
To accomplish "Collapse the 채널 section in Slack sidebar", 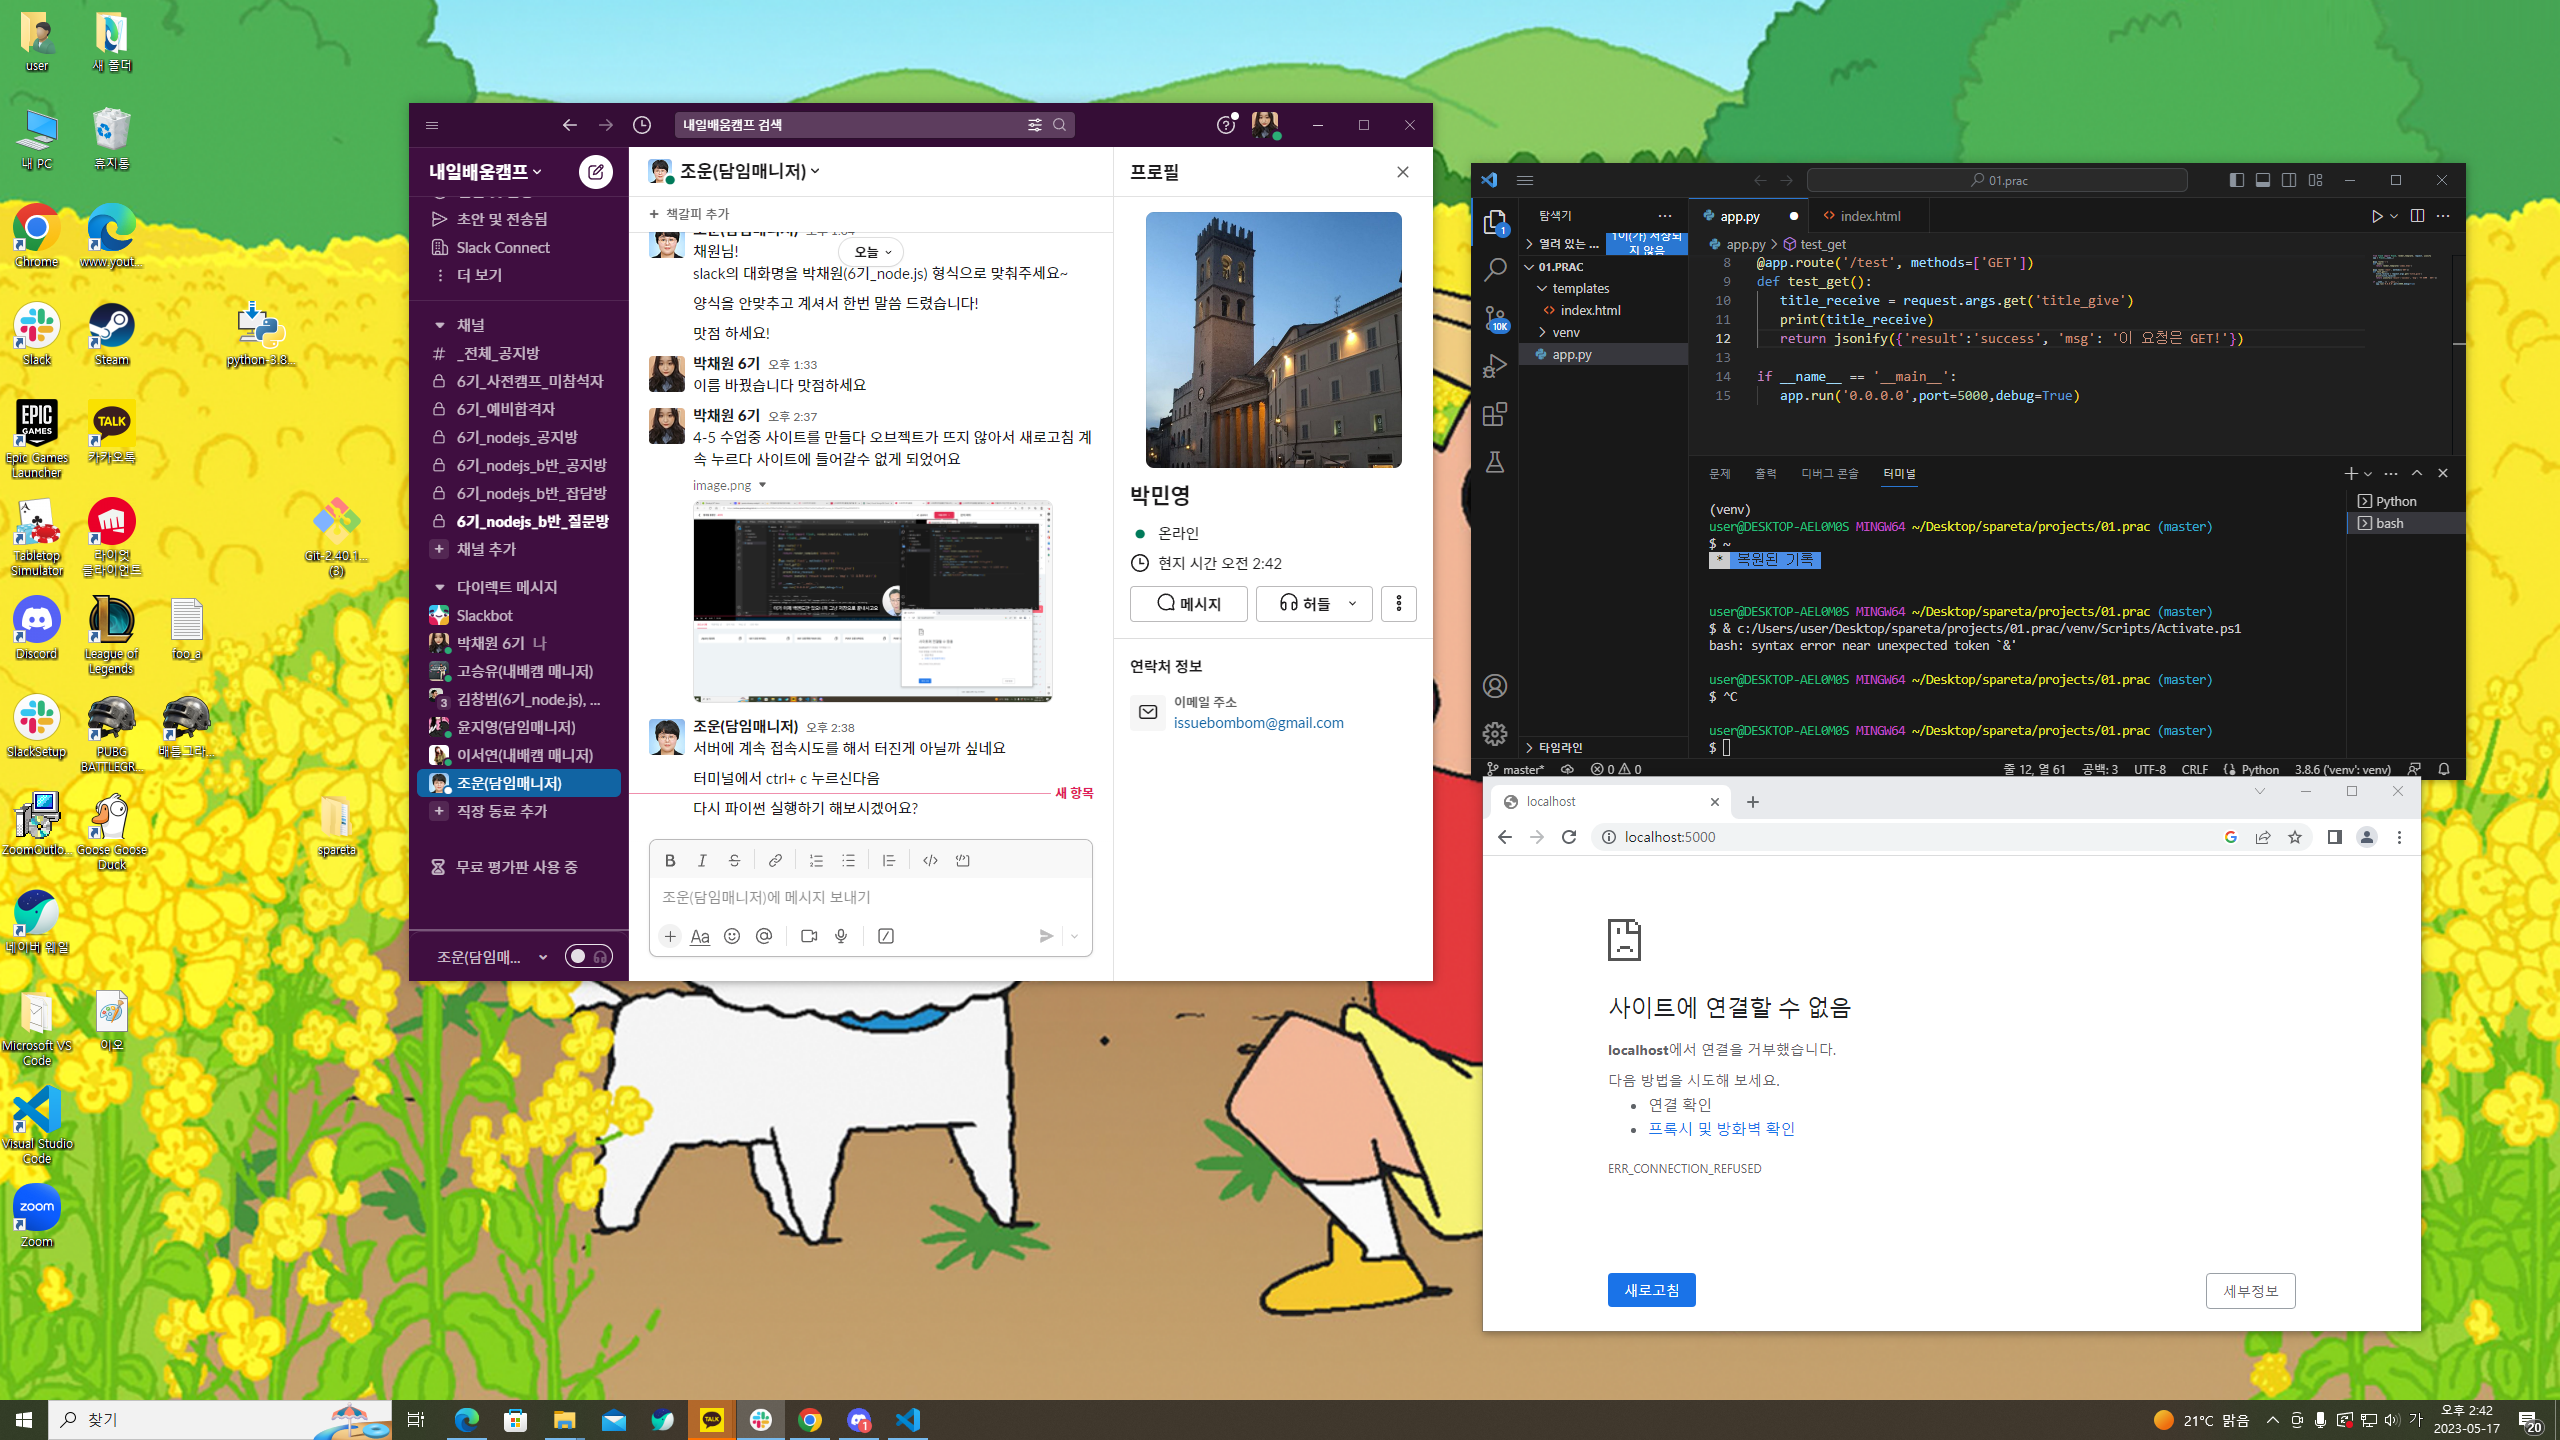I will point(439,325).
